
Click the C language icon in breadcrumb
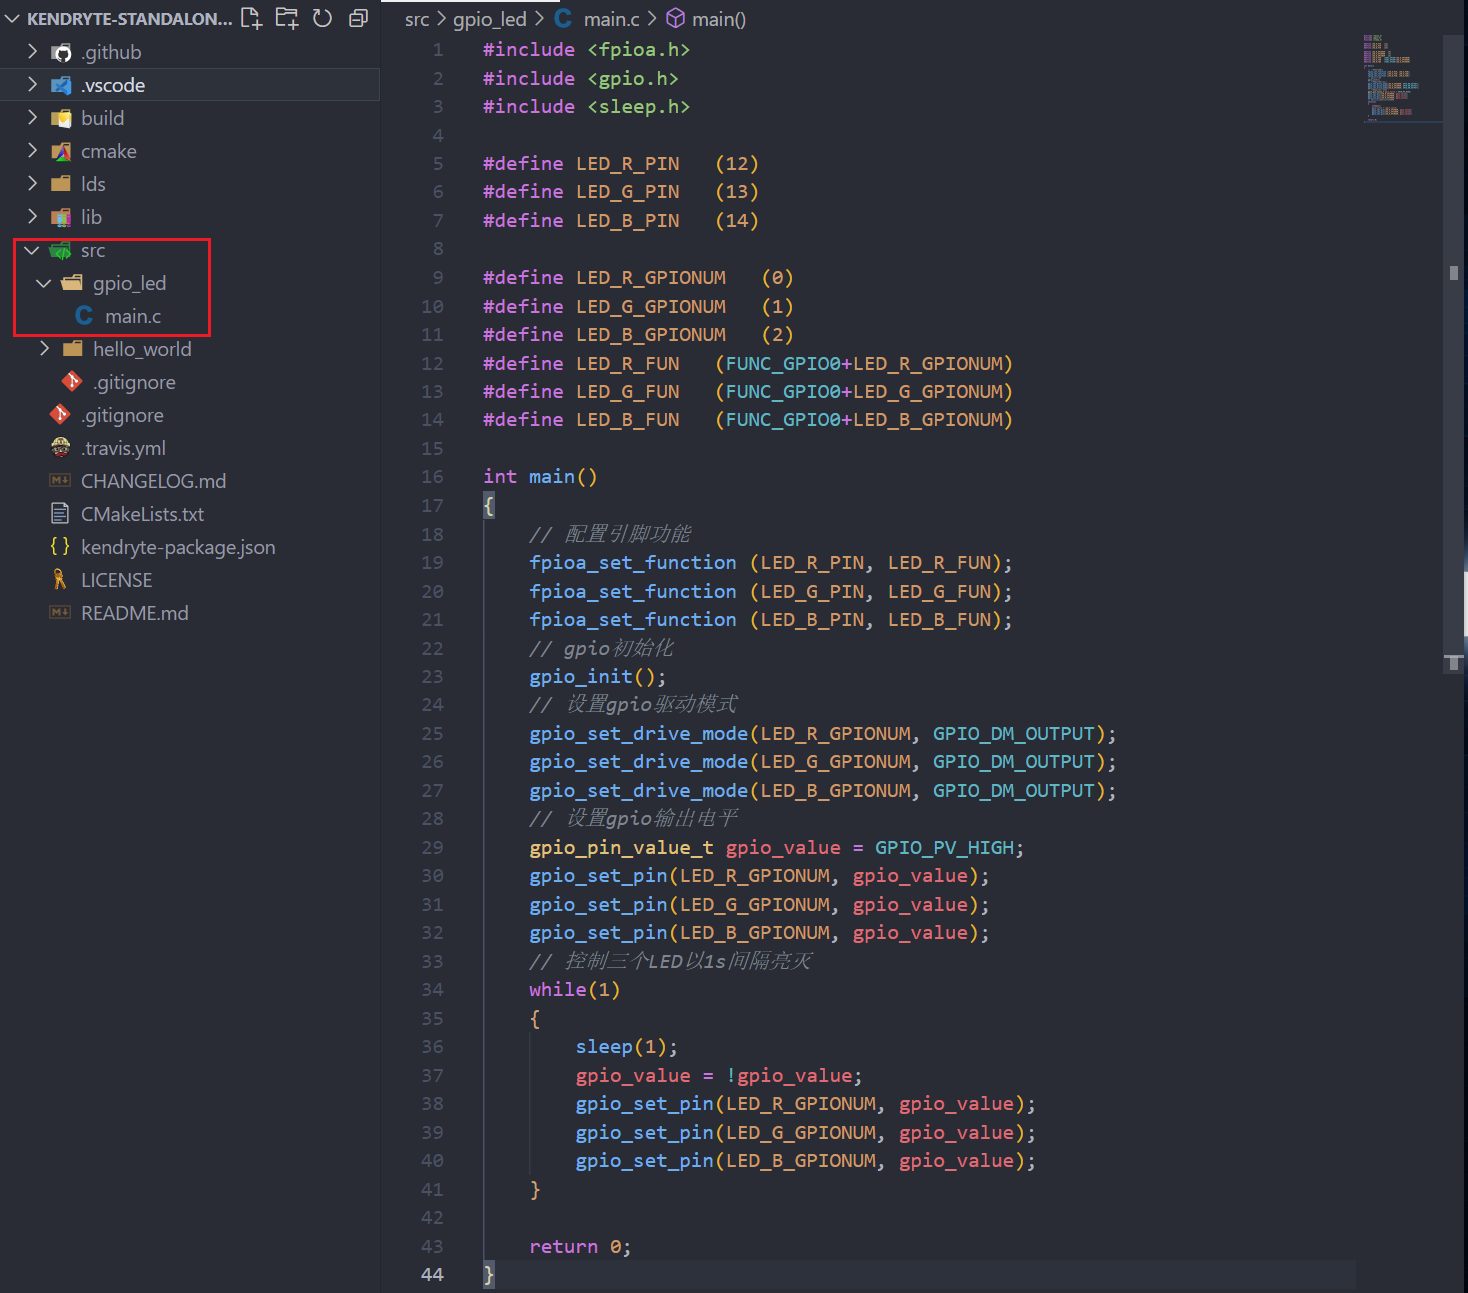[564, 18]
